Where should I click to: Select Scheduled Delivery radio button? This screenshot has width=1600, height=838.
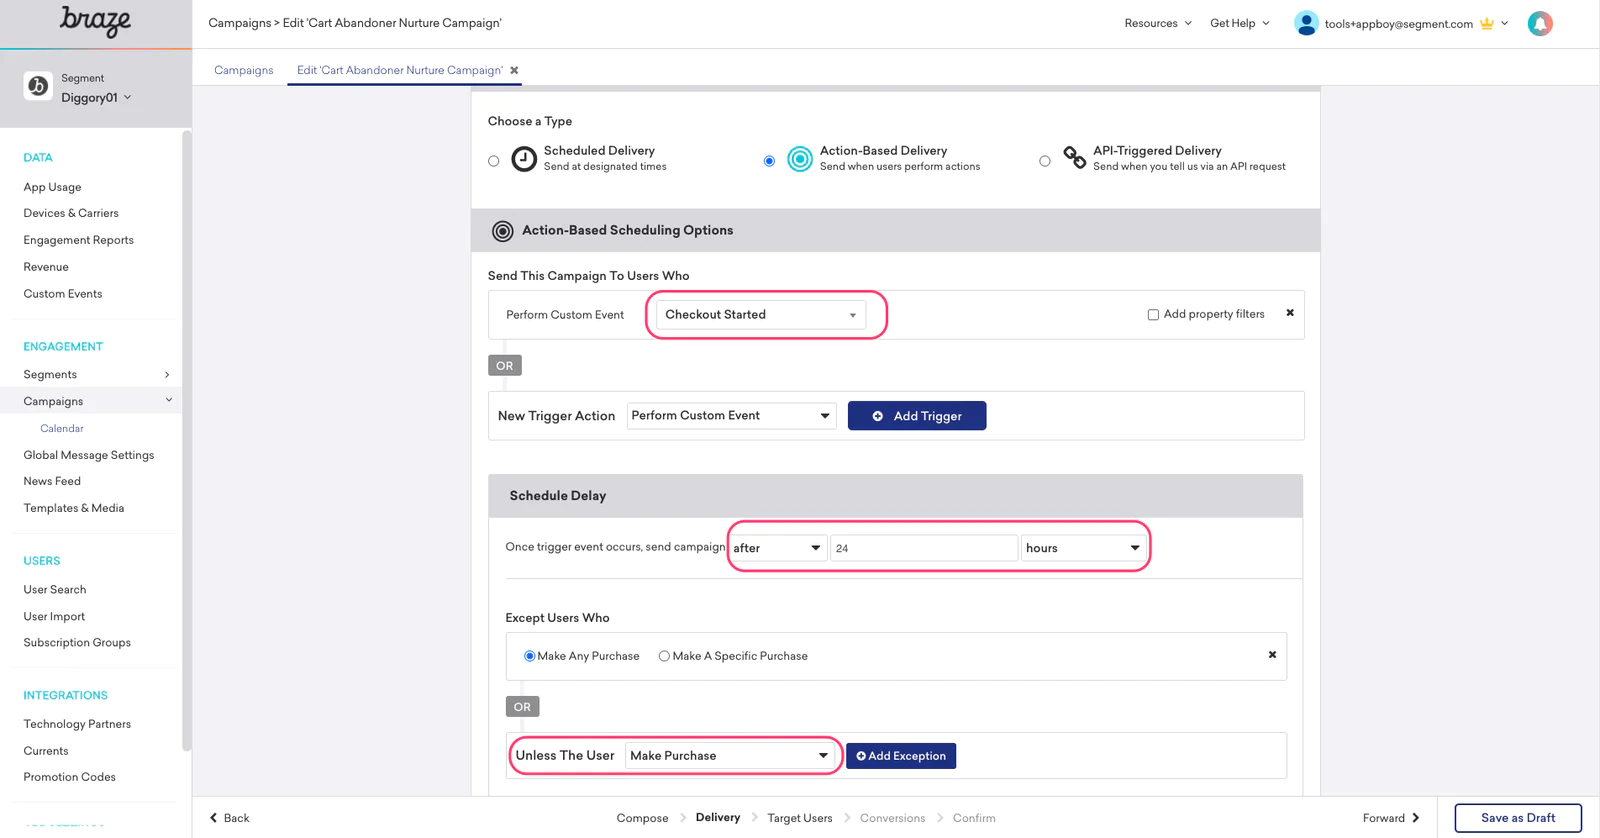click(494, 161)
